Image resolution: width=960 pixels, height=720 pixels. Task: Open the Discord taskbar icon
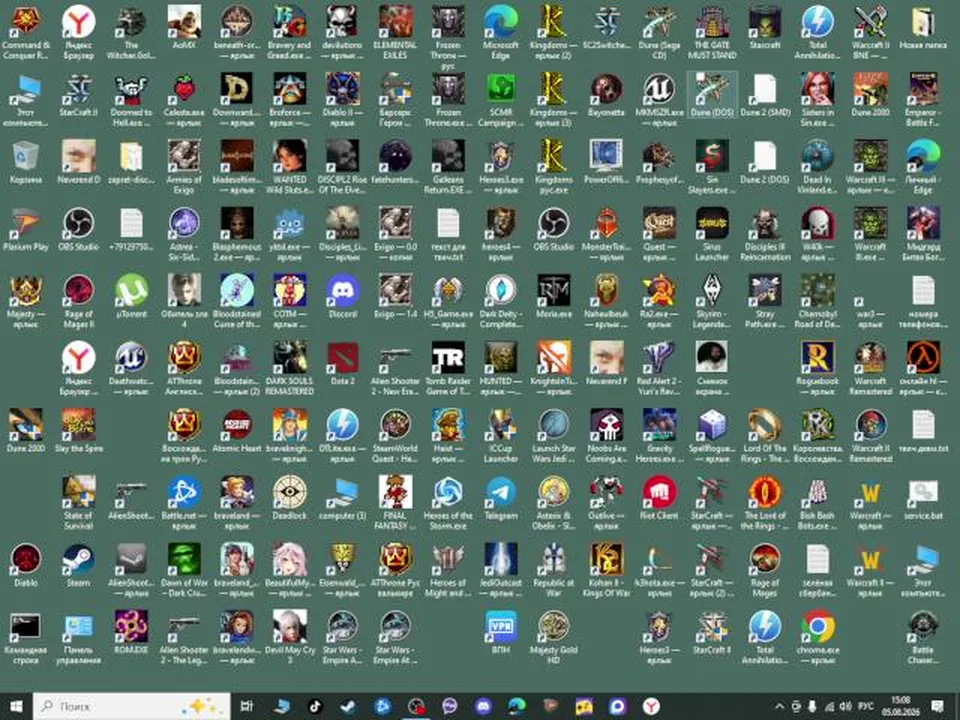tap(483, 707)
